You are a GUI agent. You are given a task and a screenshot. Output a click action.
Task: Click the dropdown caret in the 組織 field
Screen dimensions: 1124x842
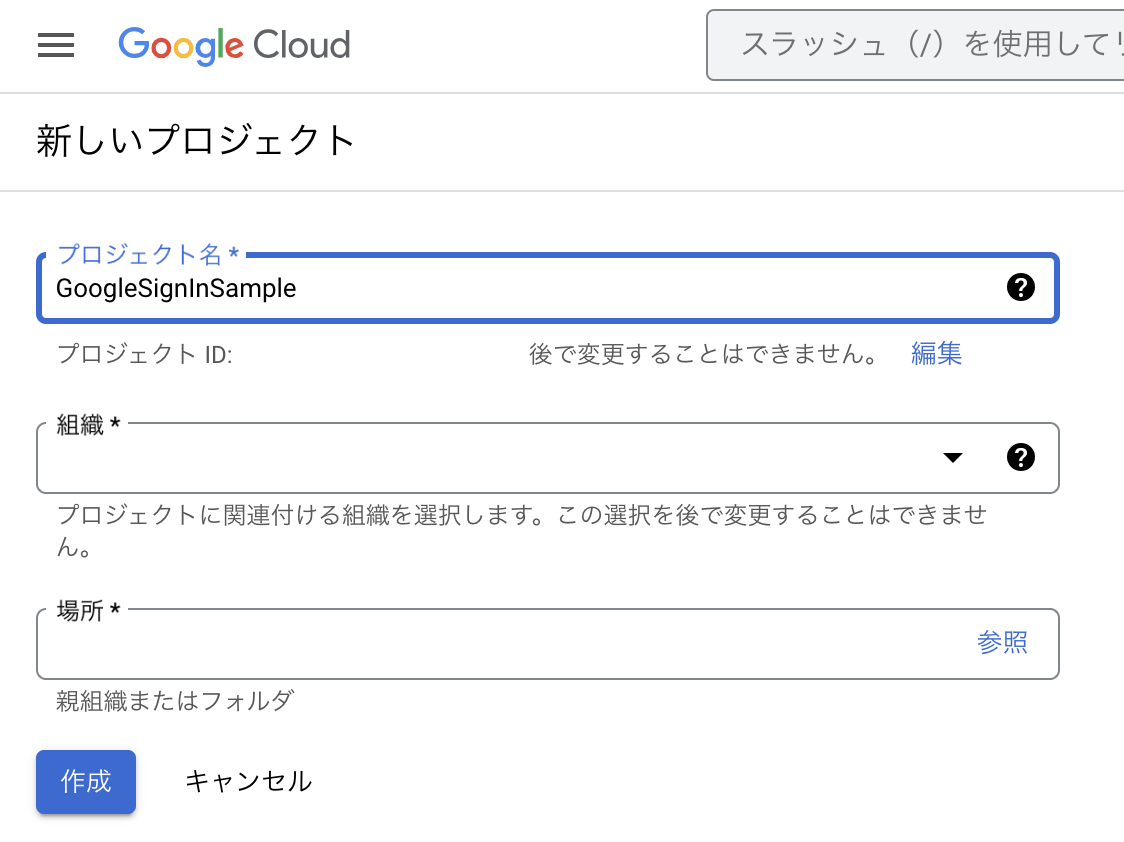click(953, 457)
